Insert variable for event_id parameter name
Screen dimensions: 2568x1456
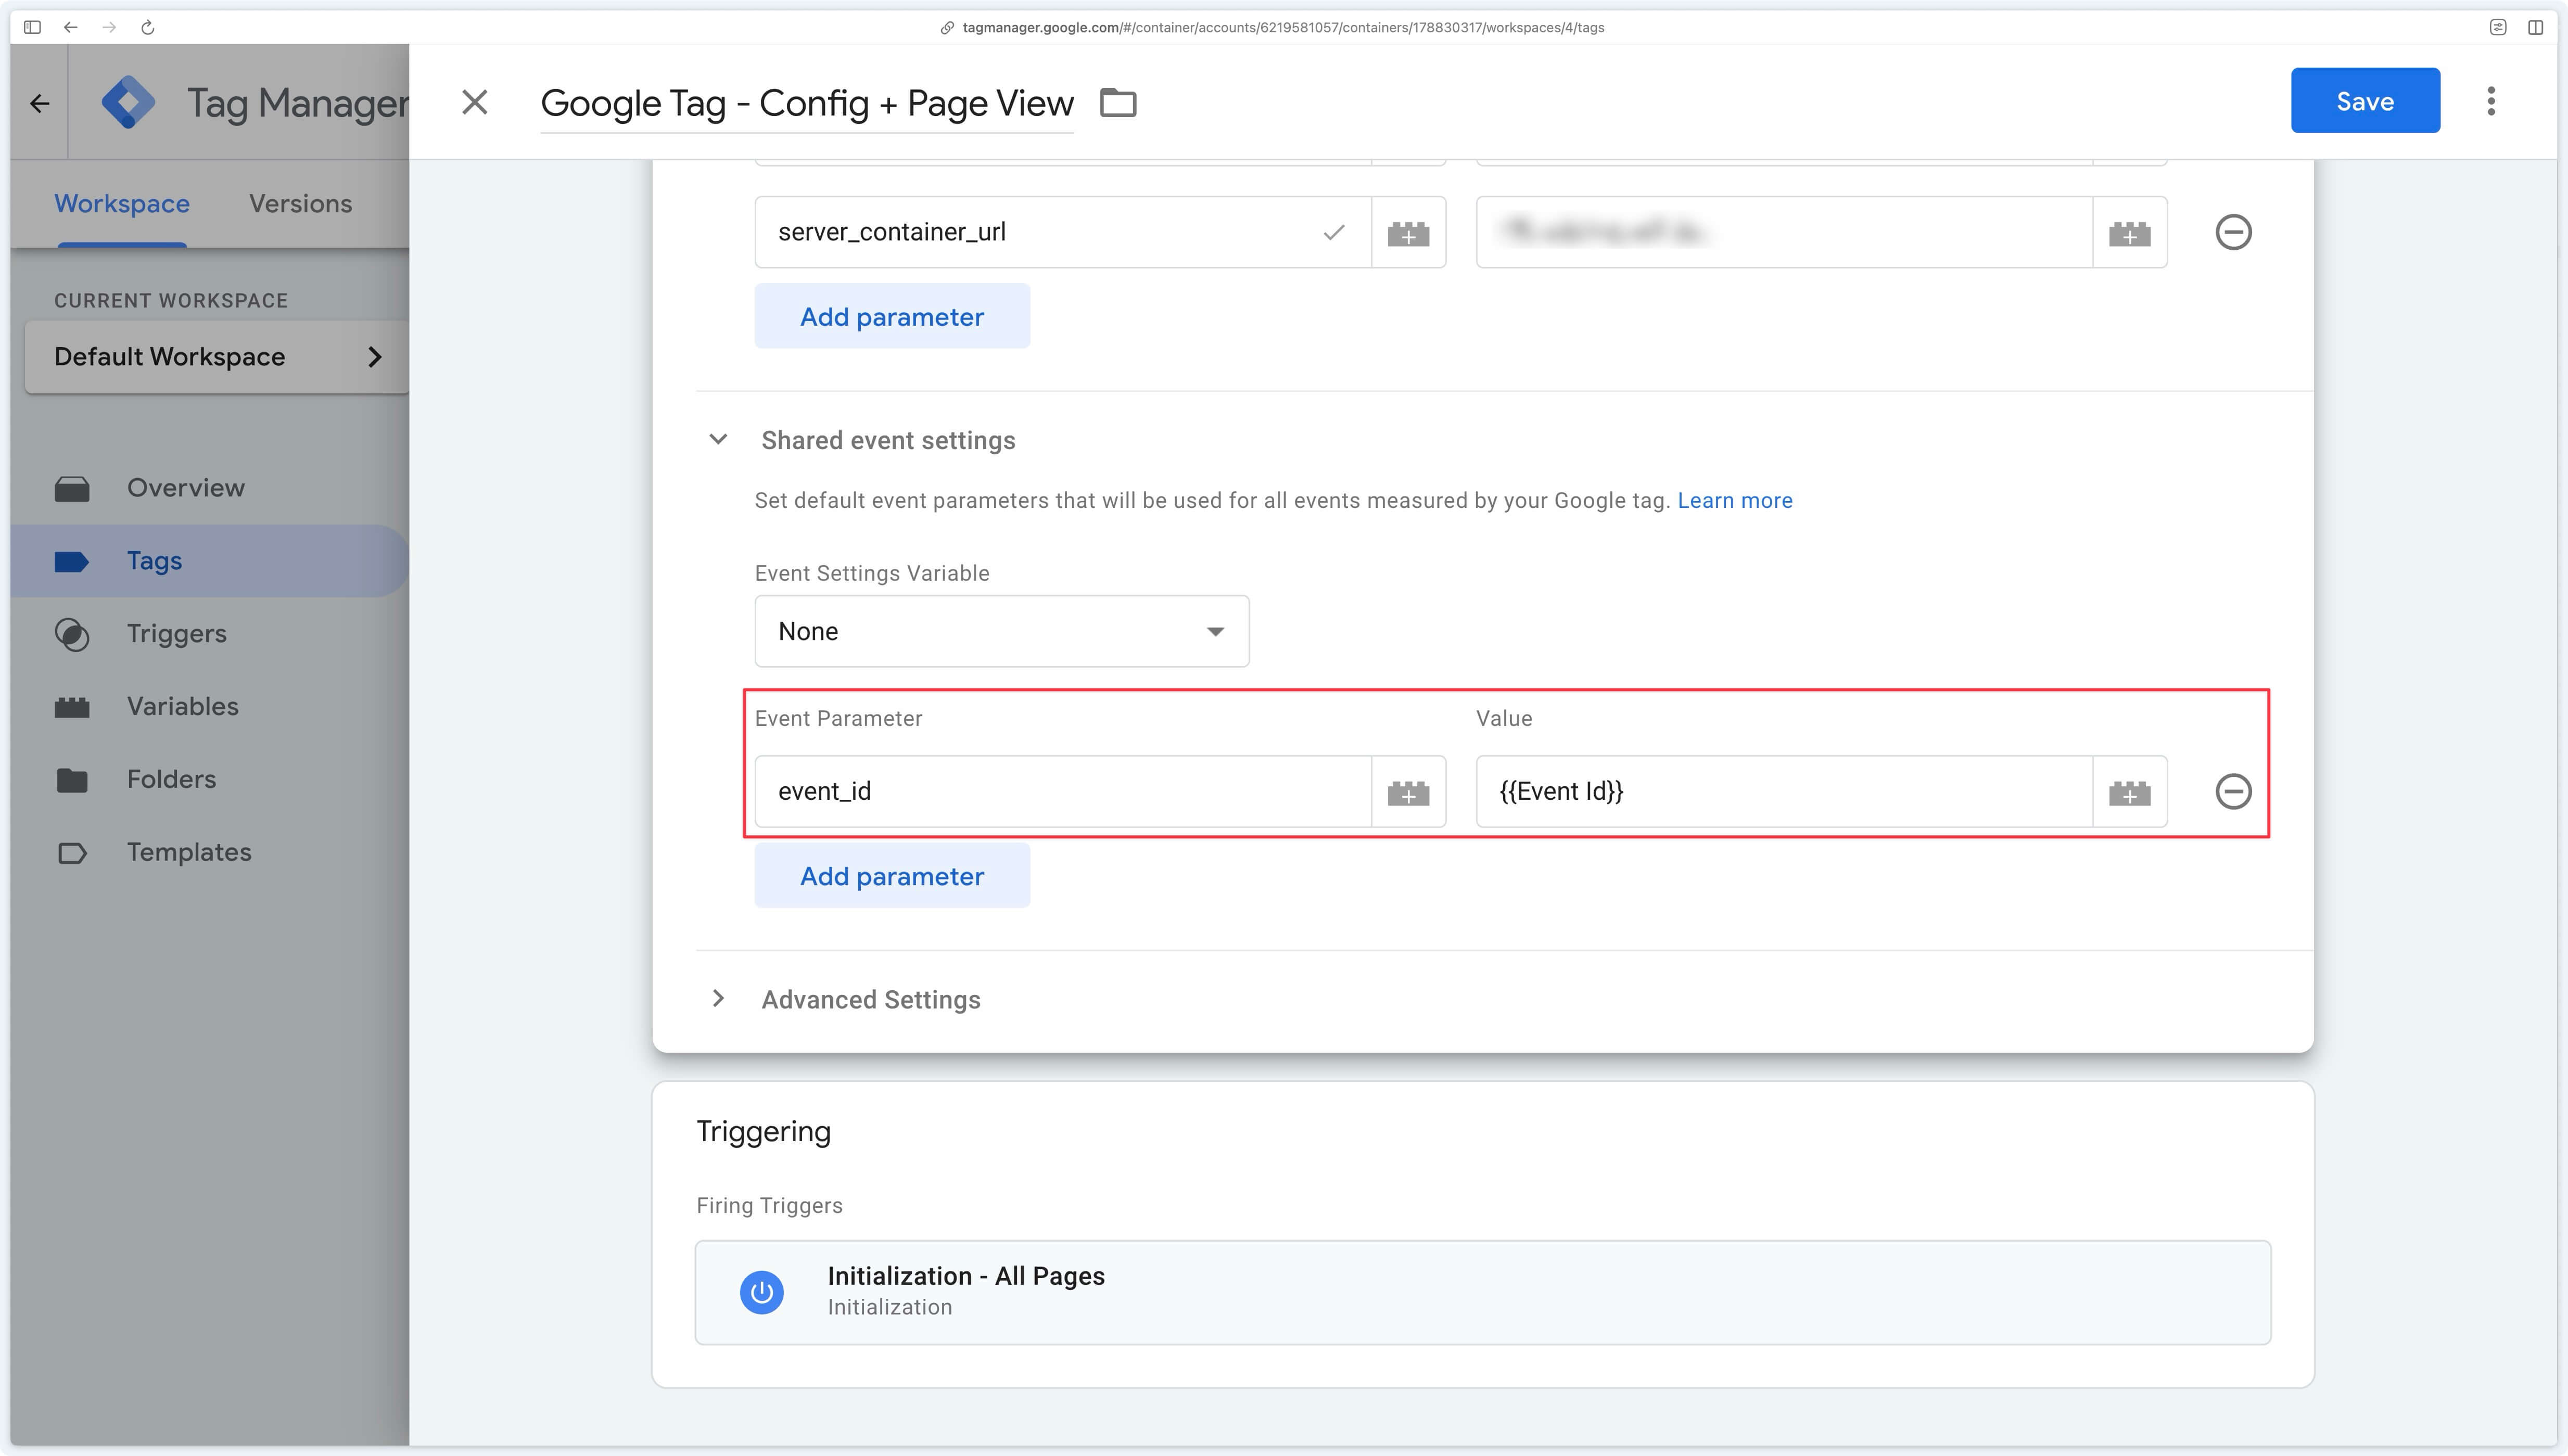click(1408, 792)
